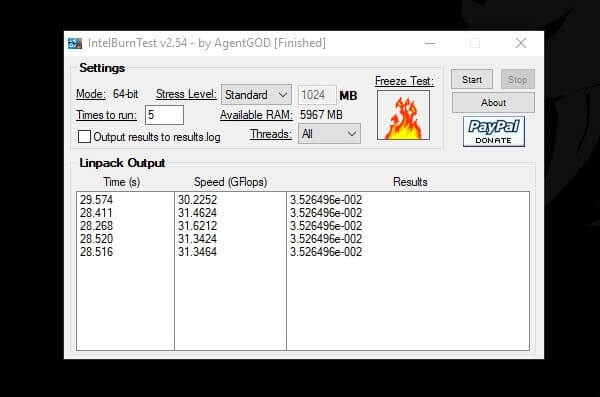The width and height of the screenshot is (600, 397).
Task: Select the 30.2252 GFlops speed value
Action: 197,200
